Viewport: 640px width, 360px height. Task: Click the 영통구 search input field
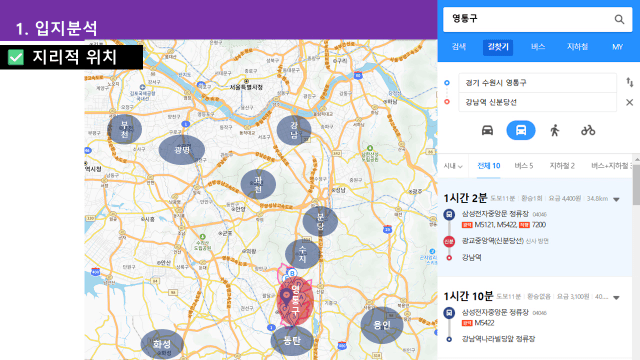click(x=529, y=19)
